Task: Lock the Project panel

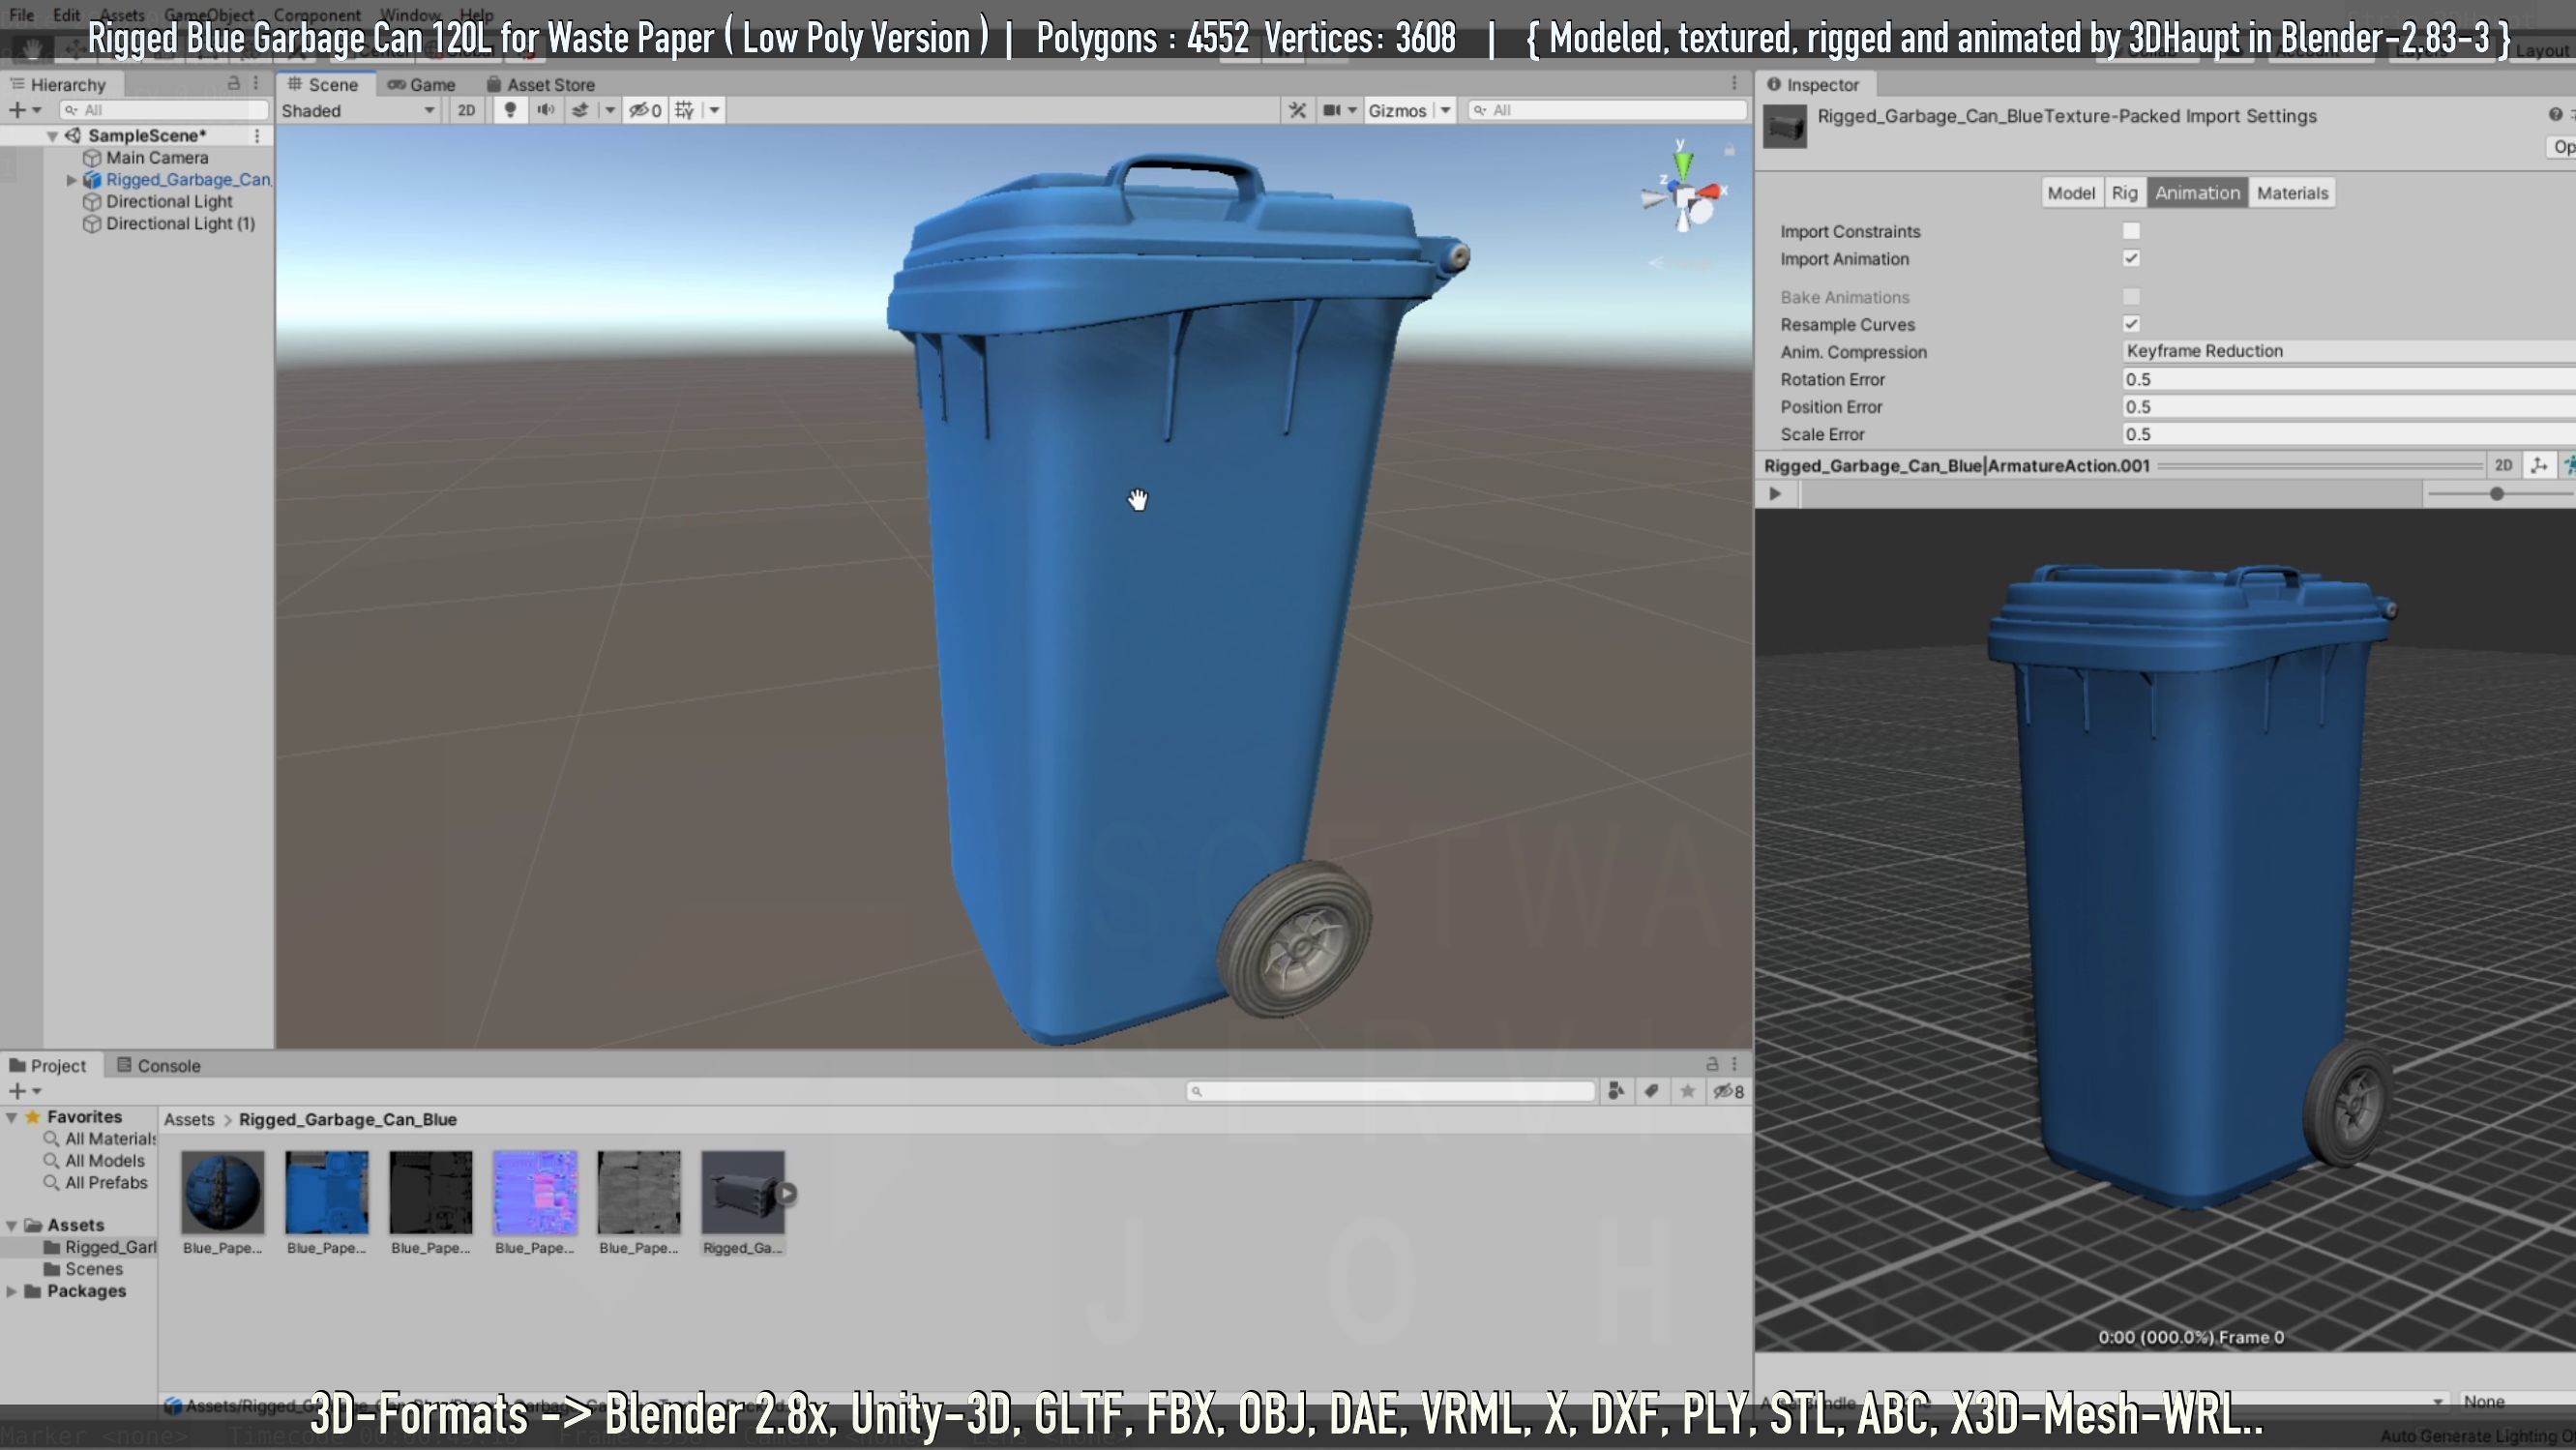Action: [x=1712, y=1064]
